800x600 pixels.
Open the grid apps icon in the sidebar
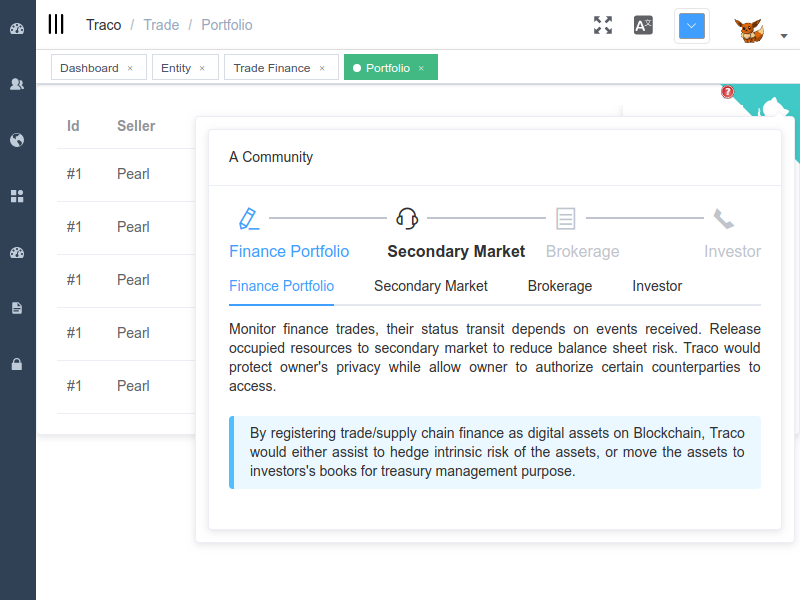pyautogui.click(x=17, y=196)
